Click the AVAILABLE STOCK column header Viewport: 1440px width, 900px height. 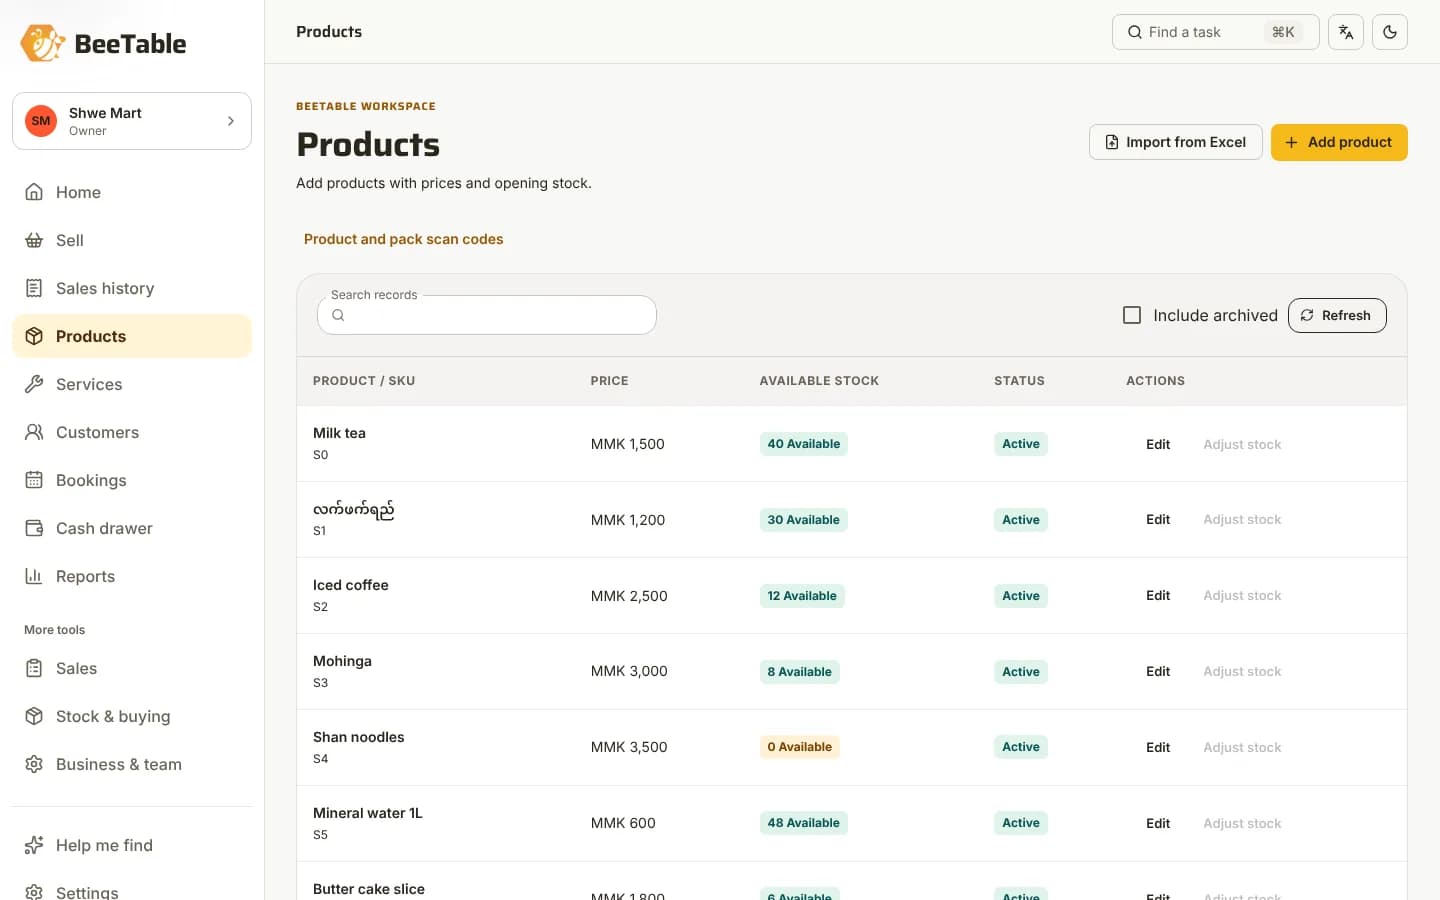click(819, 381)
